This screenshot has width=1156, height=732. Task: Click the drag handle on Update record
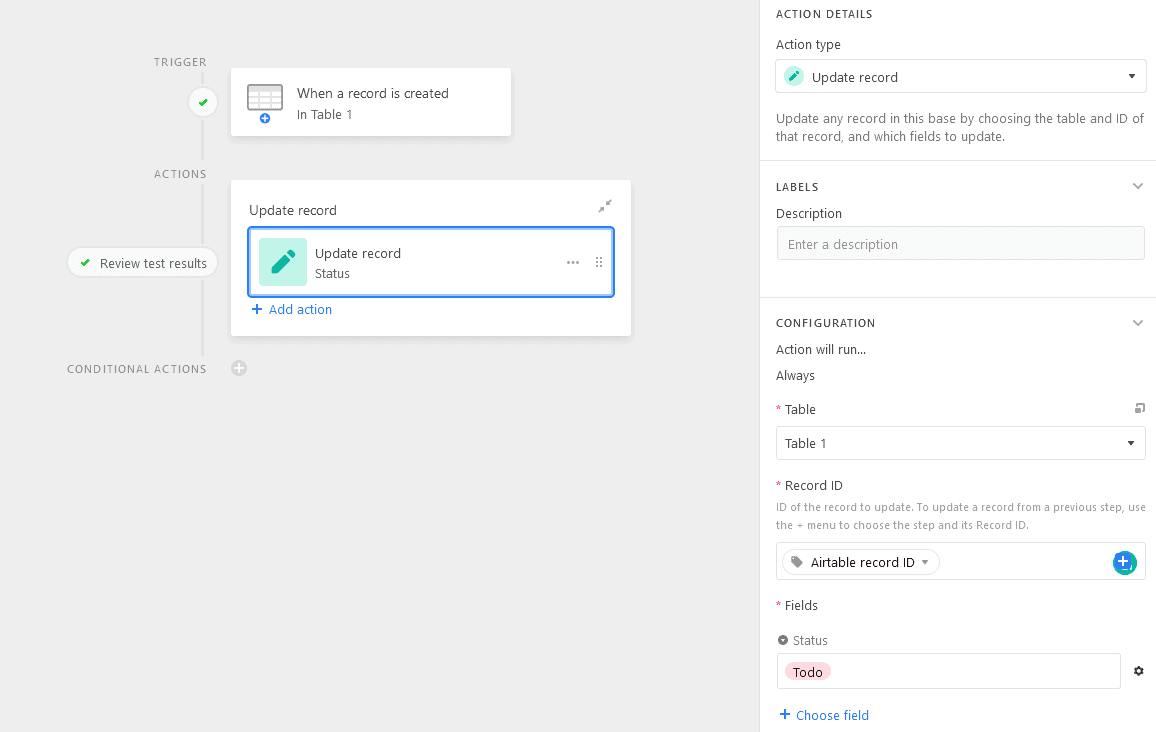599,262
